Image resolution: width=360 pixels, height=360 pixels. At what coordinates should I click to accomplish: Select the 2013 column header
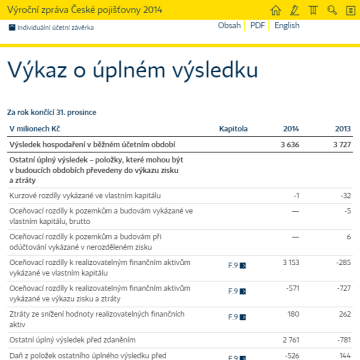click(x=343, y=129)
